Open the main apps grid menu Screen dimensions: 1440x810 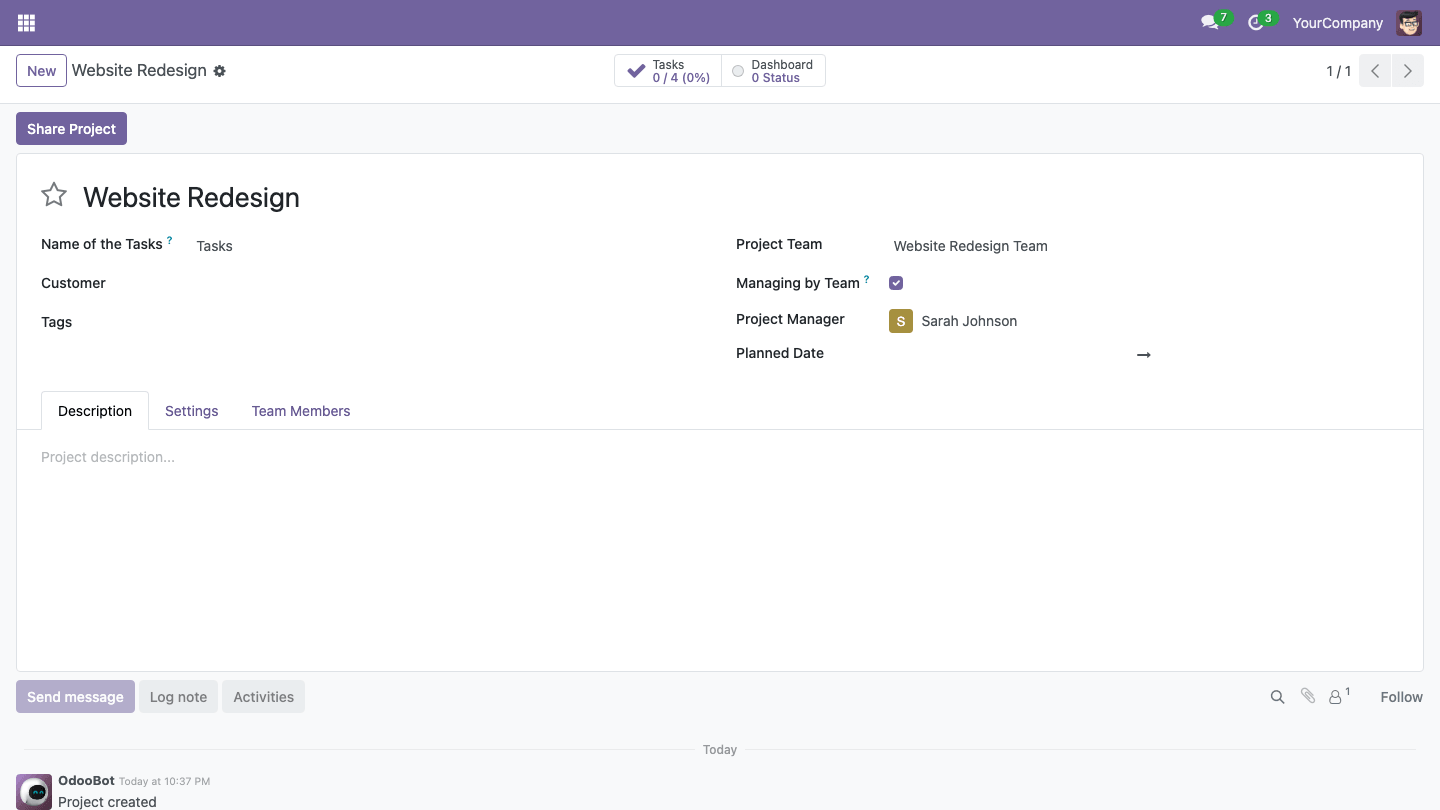pos(27,22)
